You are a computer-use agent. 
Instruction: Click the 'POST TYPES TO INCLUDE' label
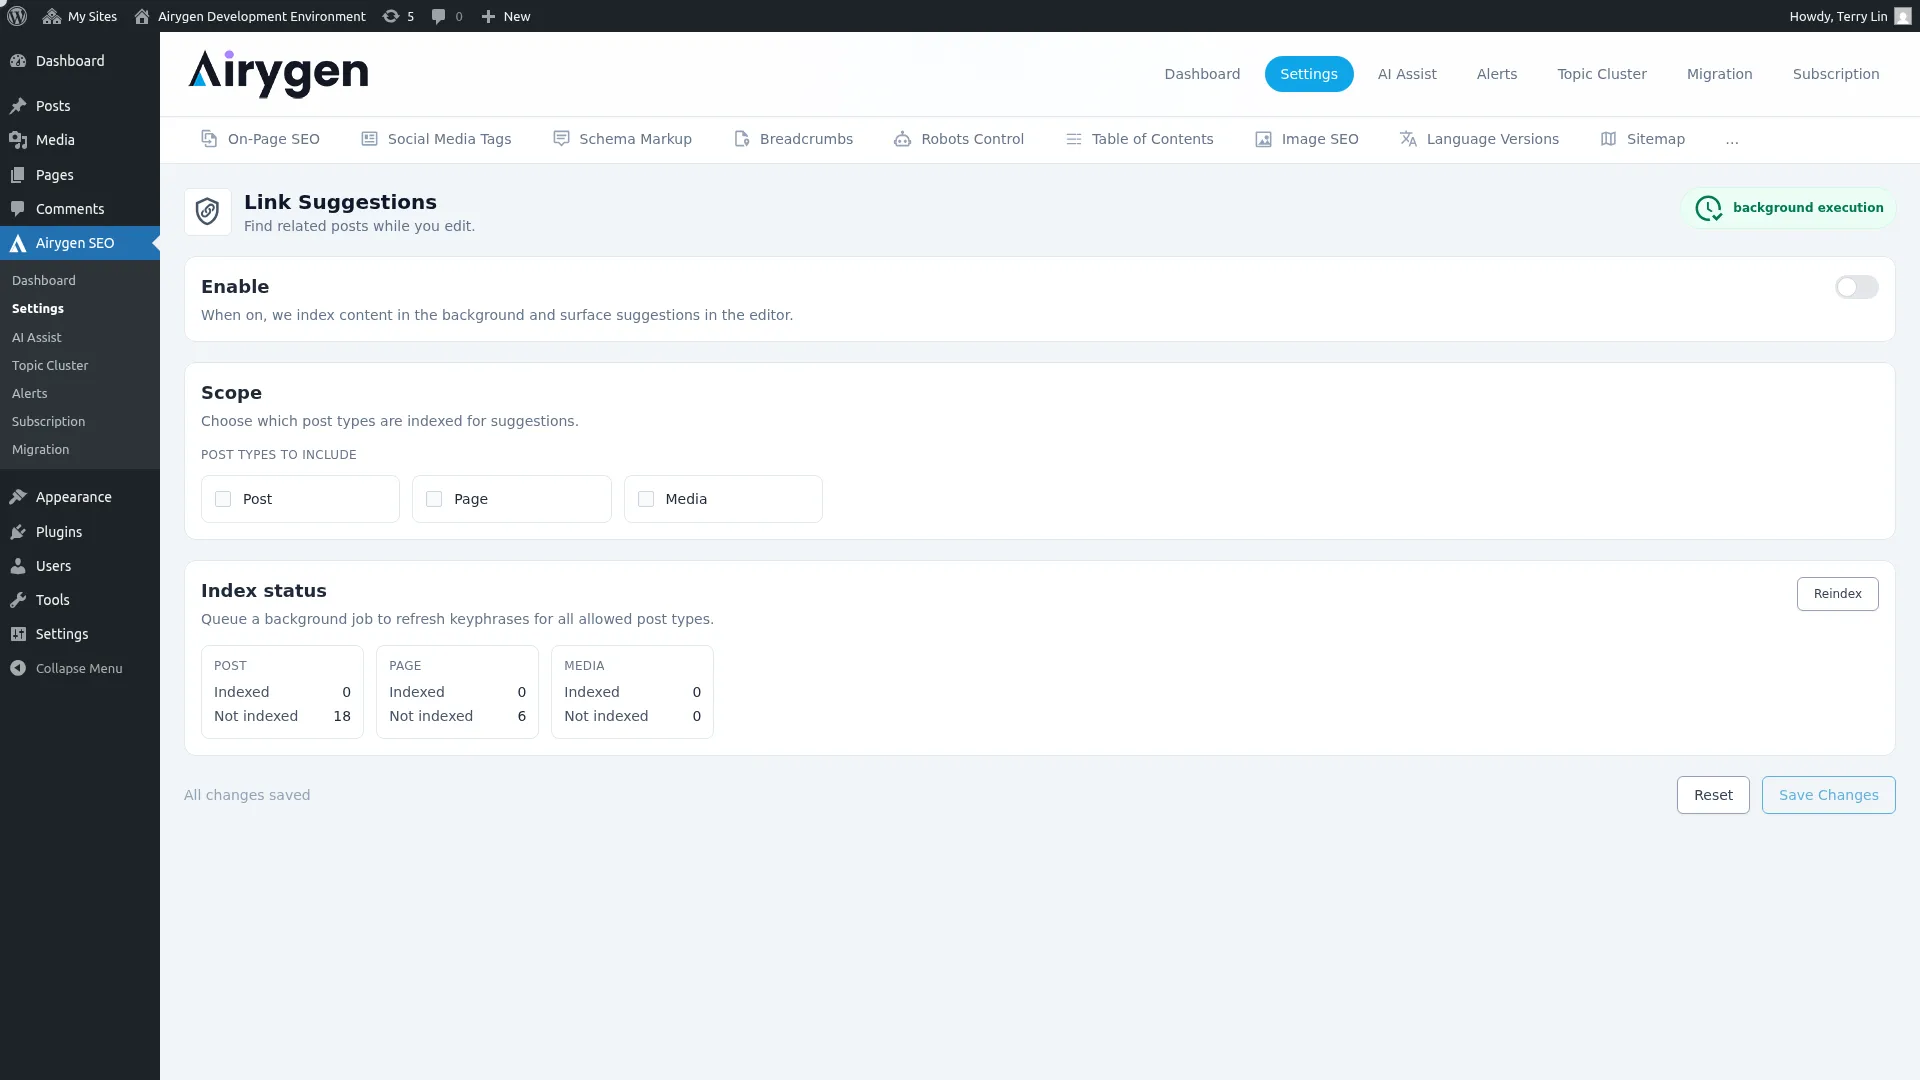coord(279,455)
